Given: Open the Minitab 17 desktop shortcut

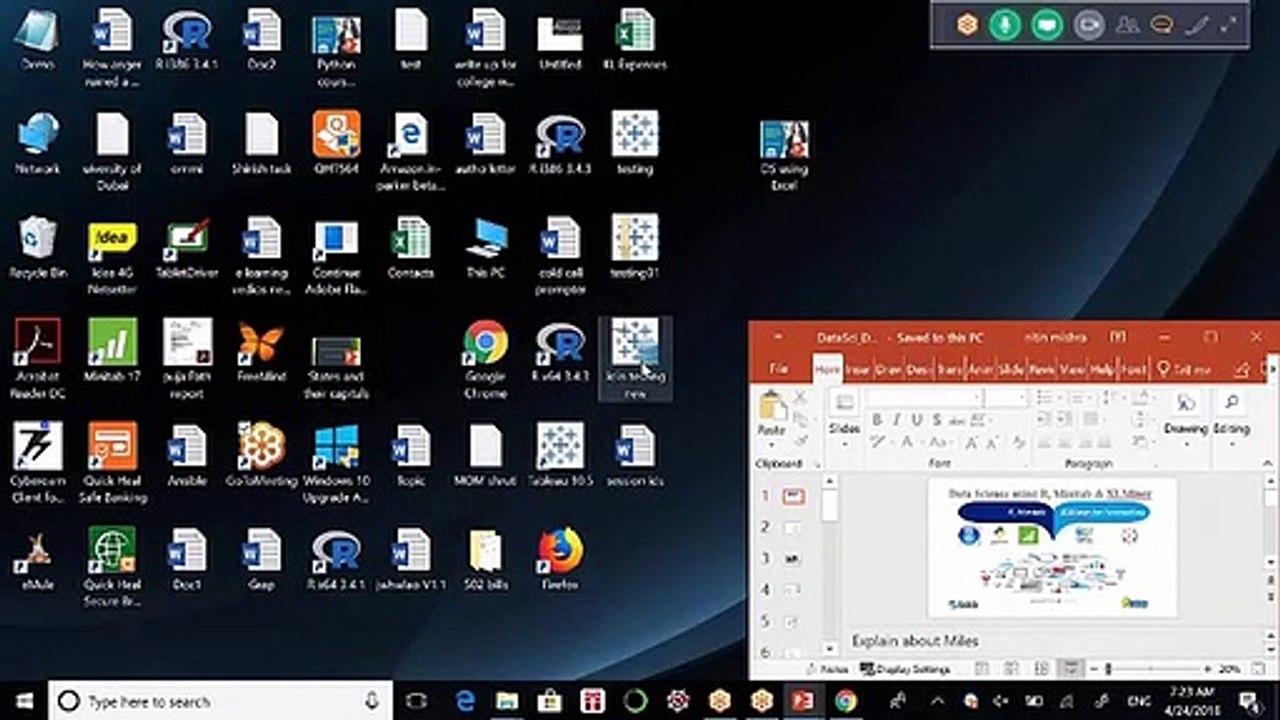Looking at the screenshot, I should click(113, 350).
